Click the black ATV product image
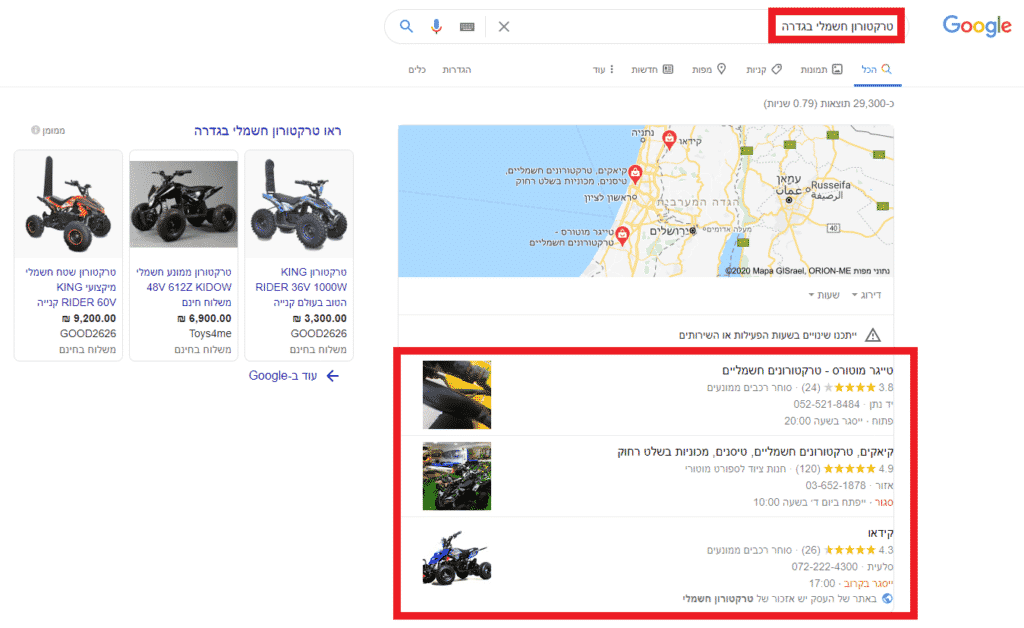The width and height of the screenshot is (1024, 628). [184, 204]
